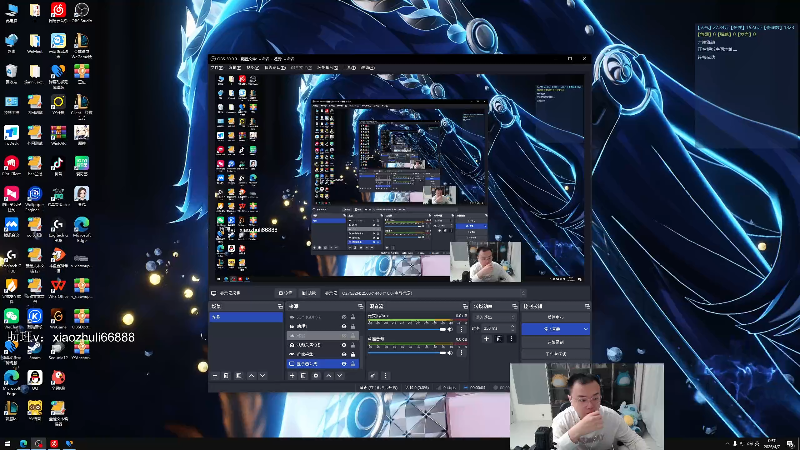Expand the arrow on the blue Controls button
The width and height of the screenshot is (800, 450).
tap(586, 329)
